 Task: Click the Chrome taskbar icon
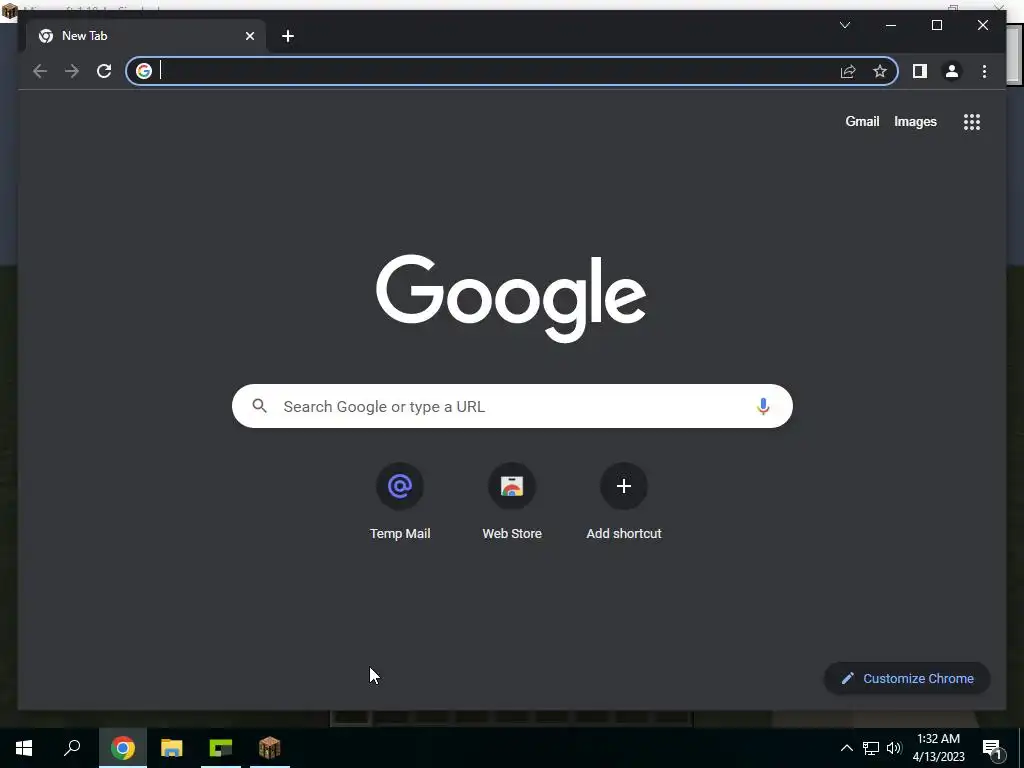[123, 748]
